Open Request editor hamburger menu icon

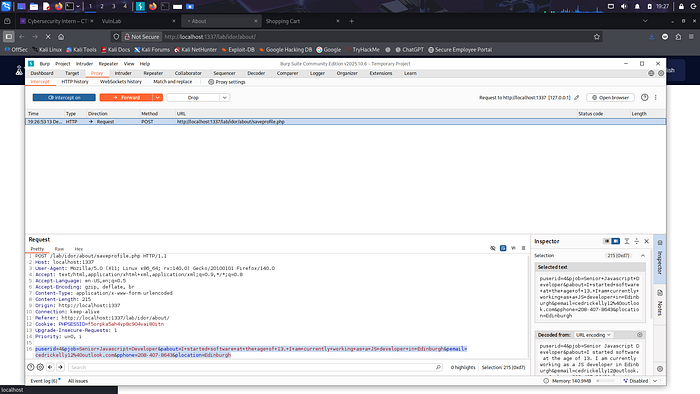tap(523, 248)
